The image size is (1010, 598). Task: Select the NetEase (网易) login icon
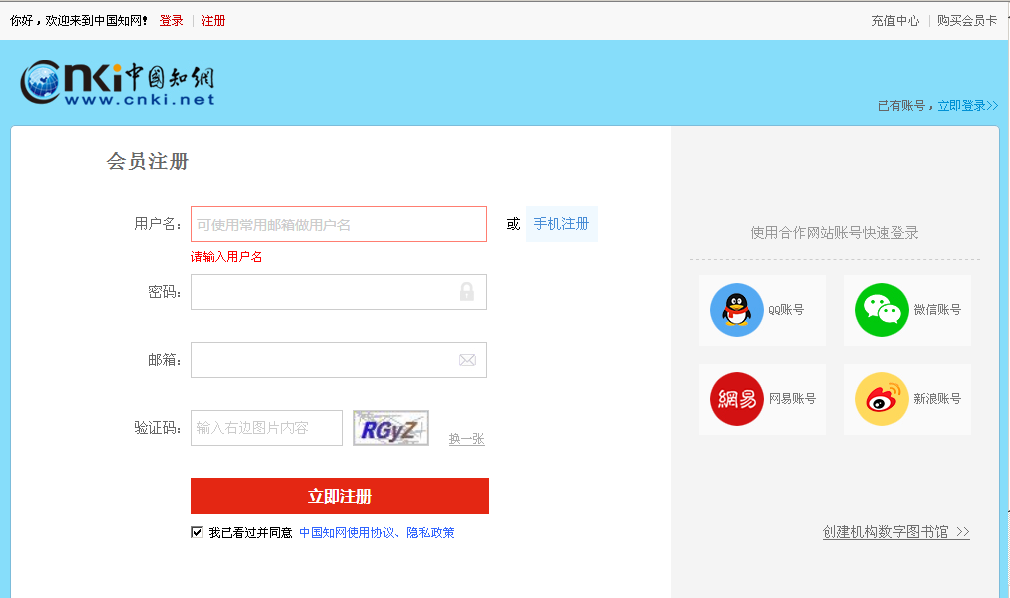tap(736, 398)
